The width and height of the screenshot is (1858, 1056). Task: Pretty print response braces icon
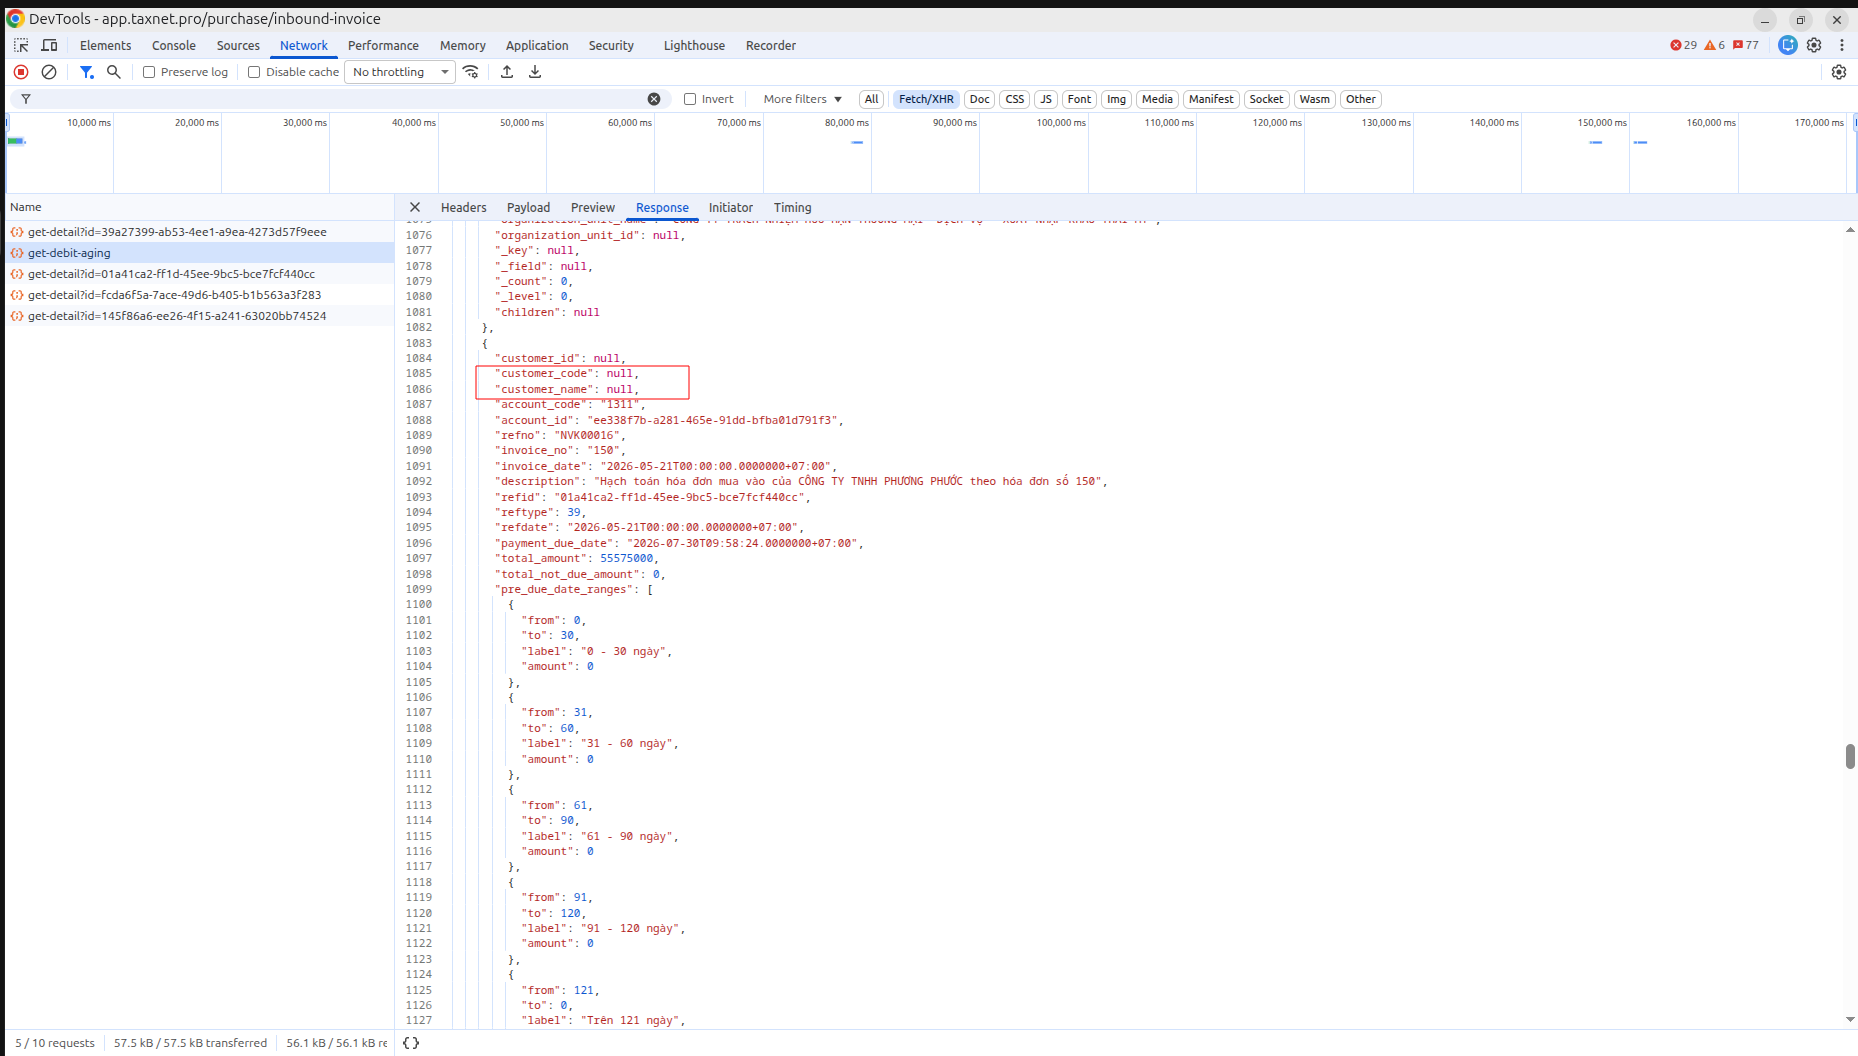[x=411, y=1043]
